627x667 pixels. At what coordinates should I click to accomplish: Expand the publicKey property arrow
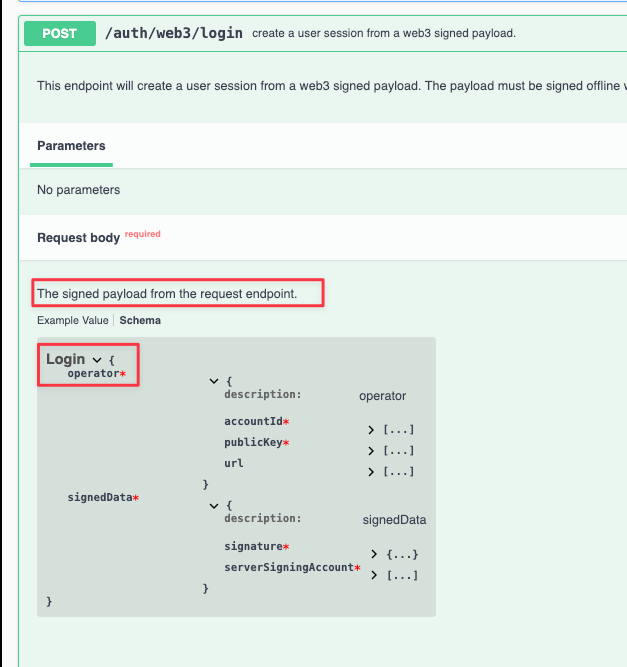(x=372, y=450)
